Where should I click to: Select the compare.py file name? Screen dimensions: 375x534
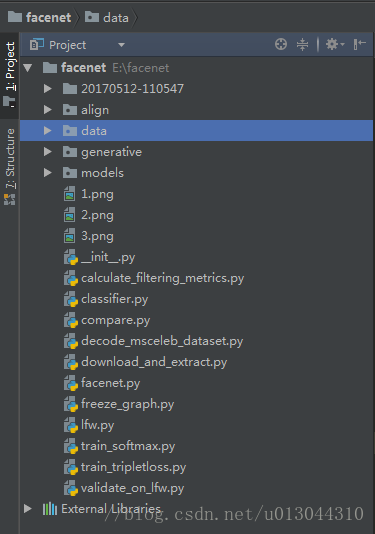(x=116, y=321)
